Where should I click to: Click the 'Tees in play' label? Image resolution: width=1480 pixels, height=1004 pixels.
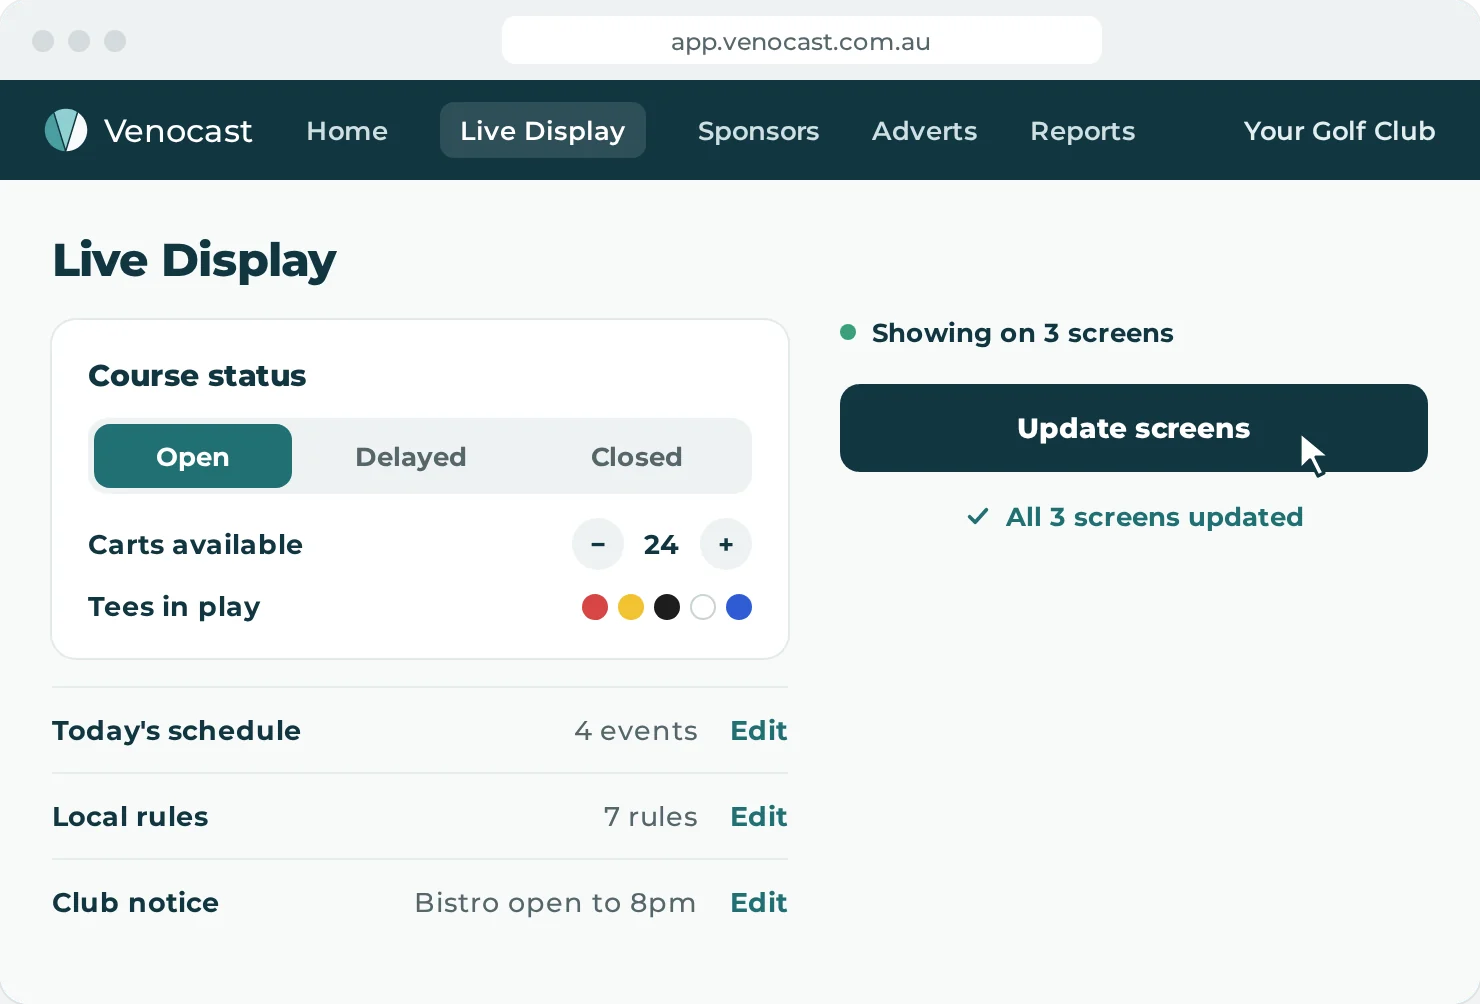(x=174, y=607)
